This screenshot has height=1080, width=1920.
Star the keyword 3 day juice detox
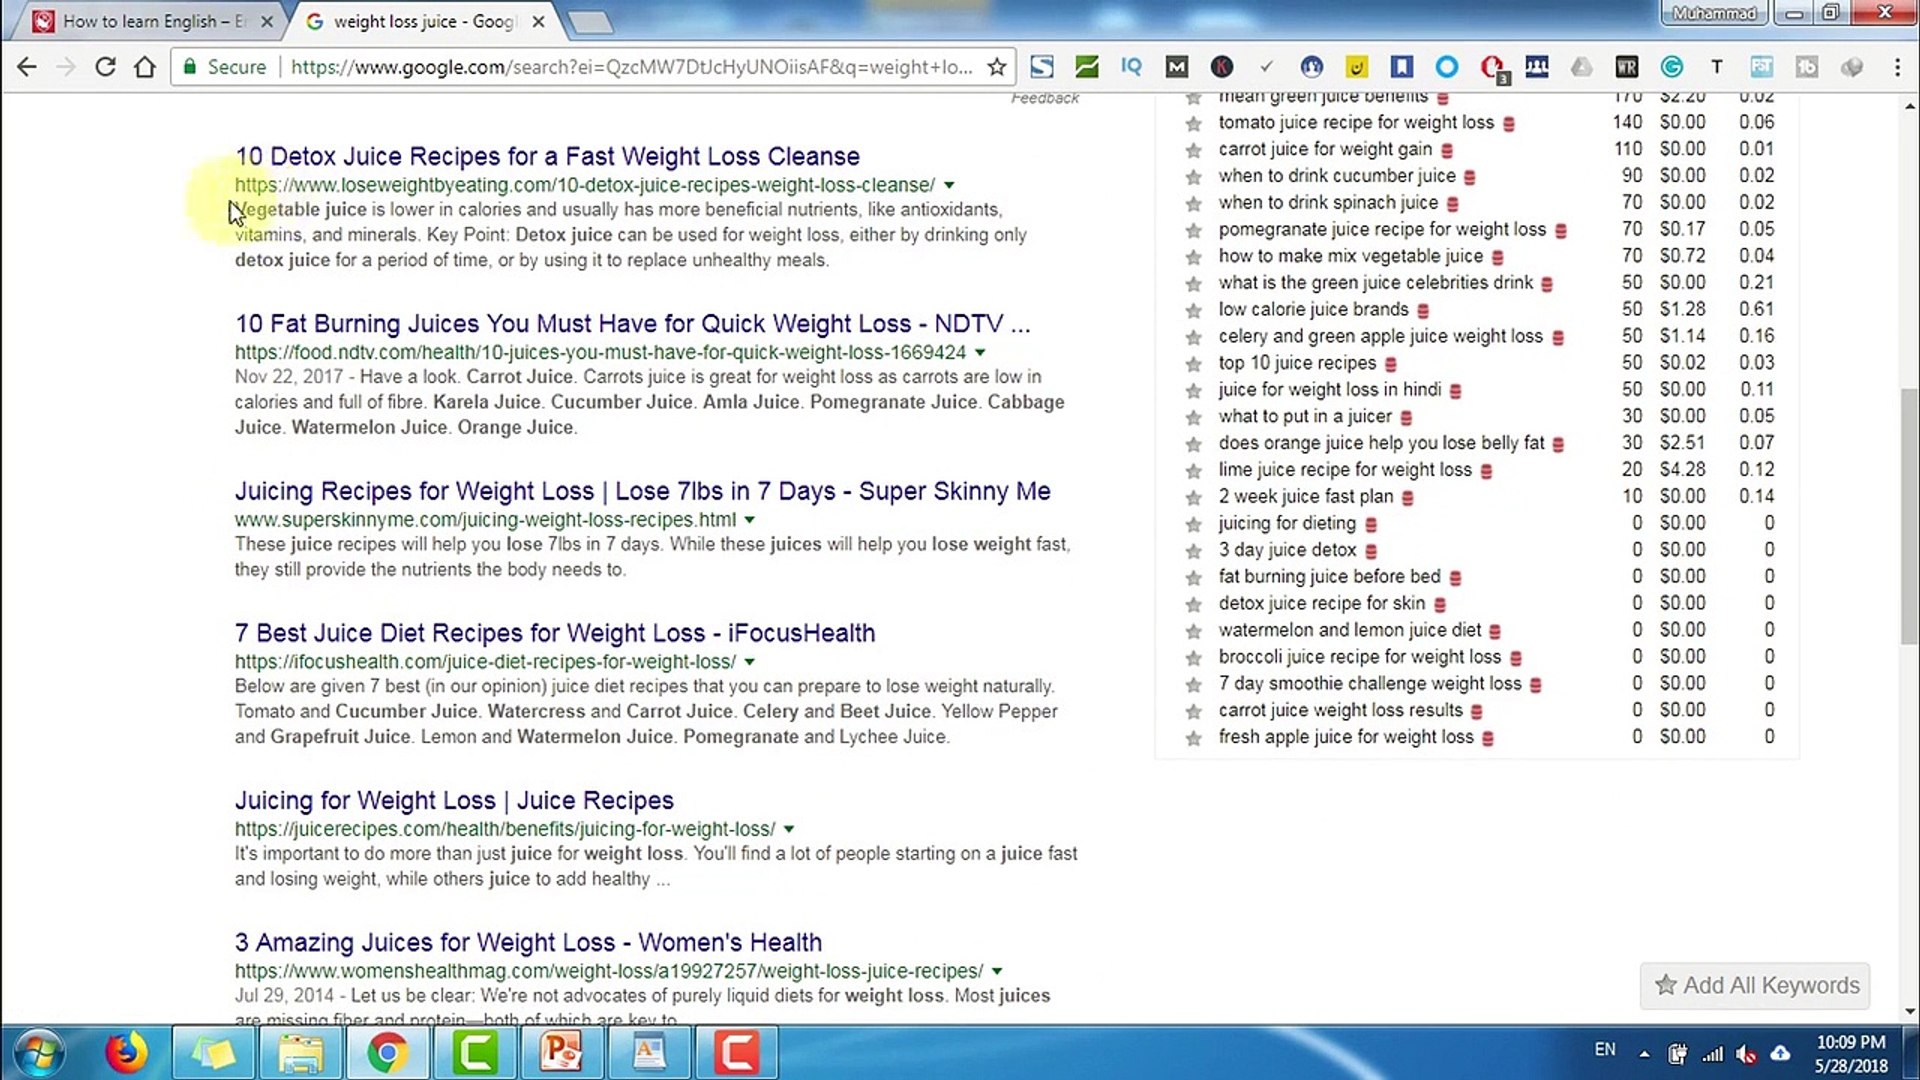tap(1193, 551)
